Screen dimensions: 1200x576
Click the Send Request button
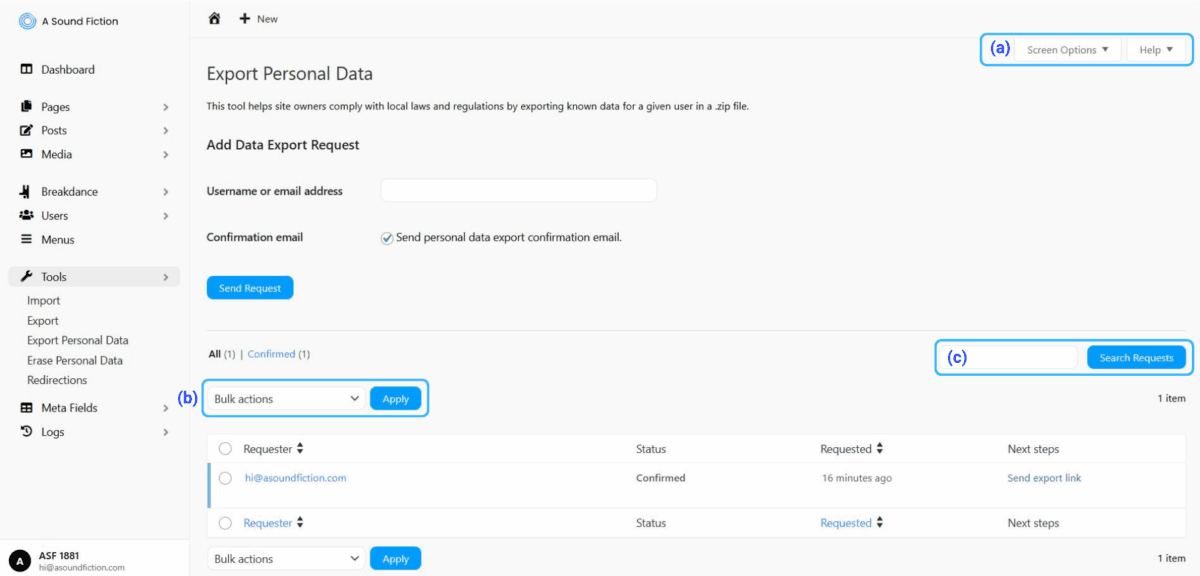tap(249, 287)
